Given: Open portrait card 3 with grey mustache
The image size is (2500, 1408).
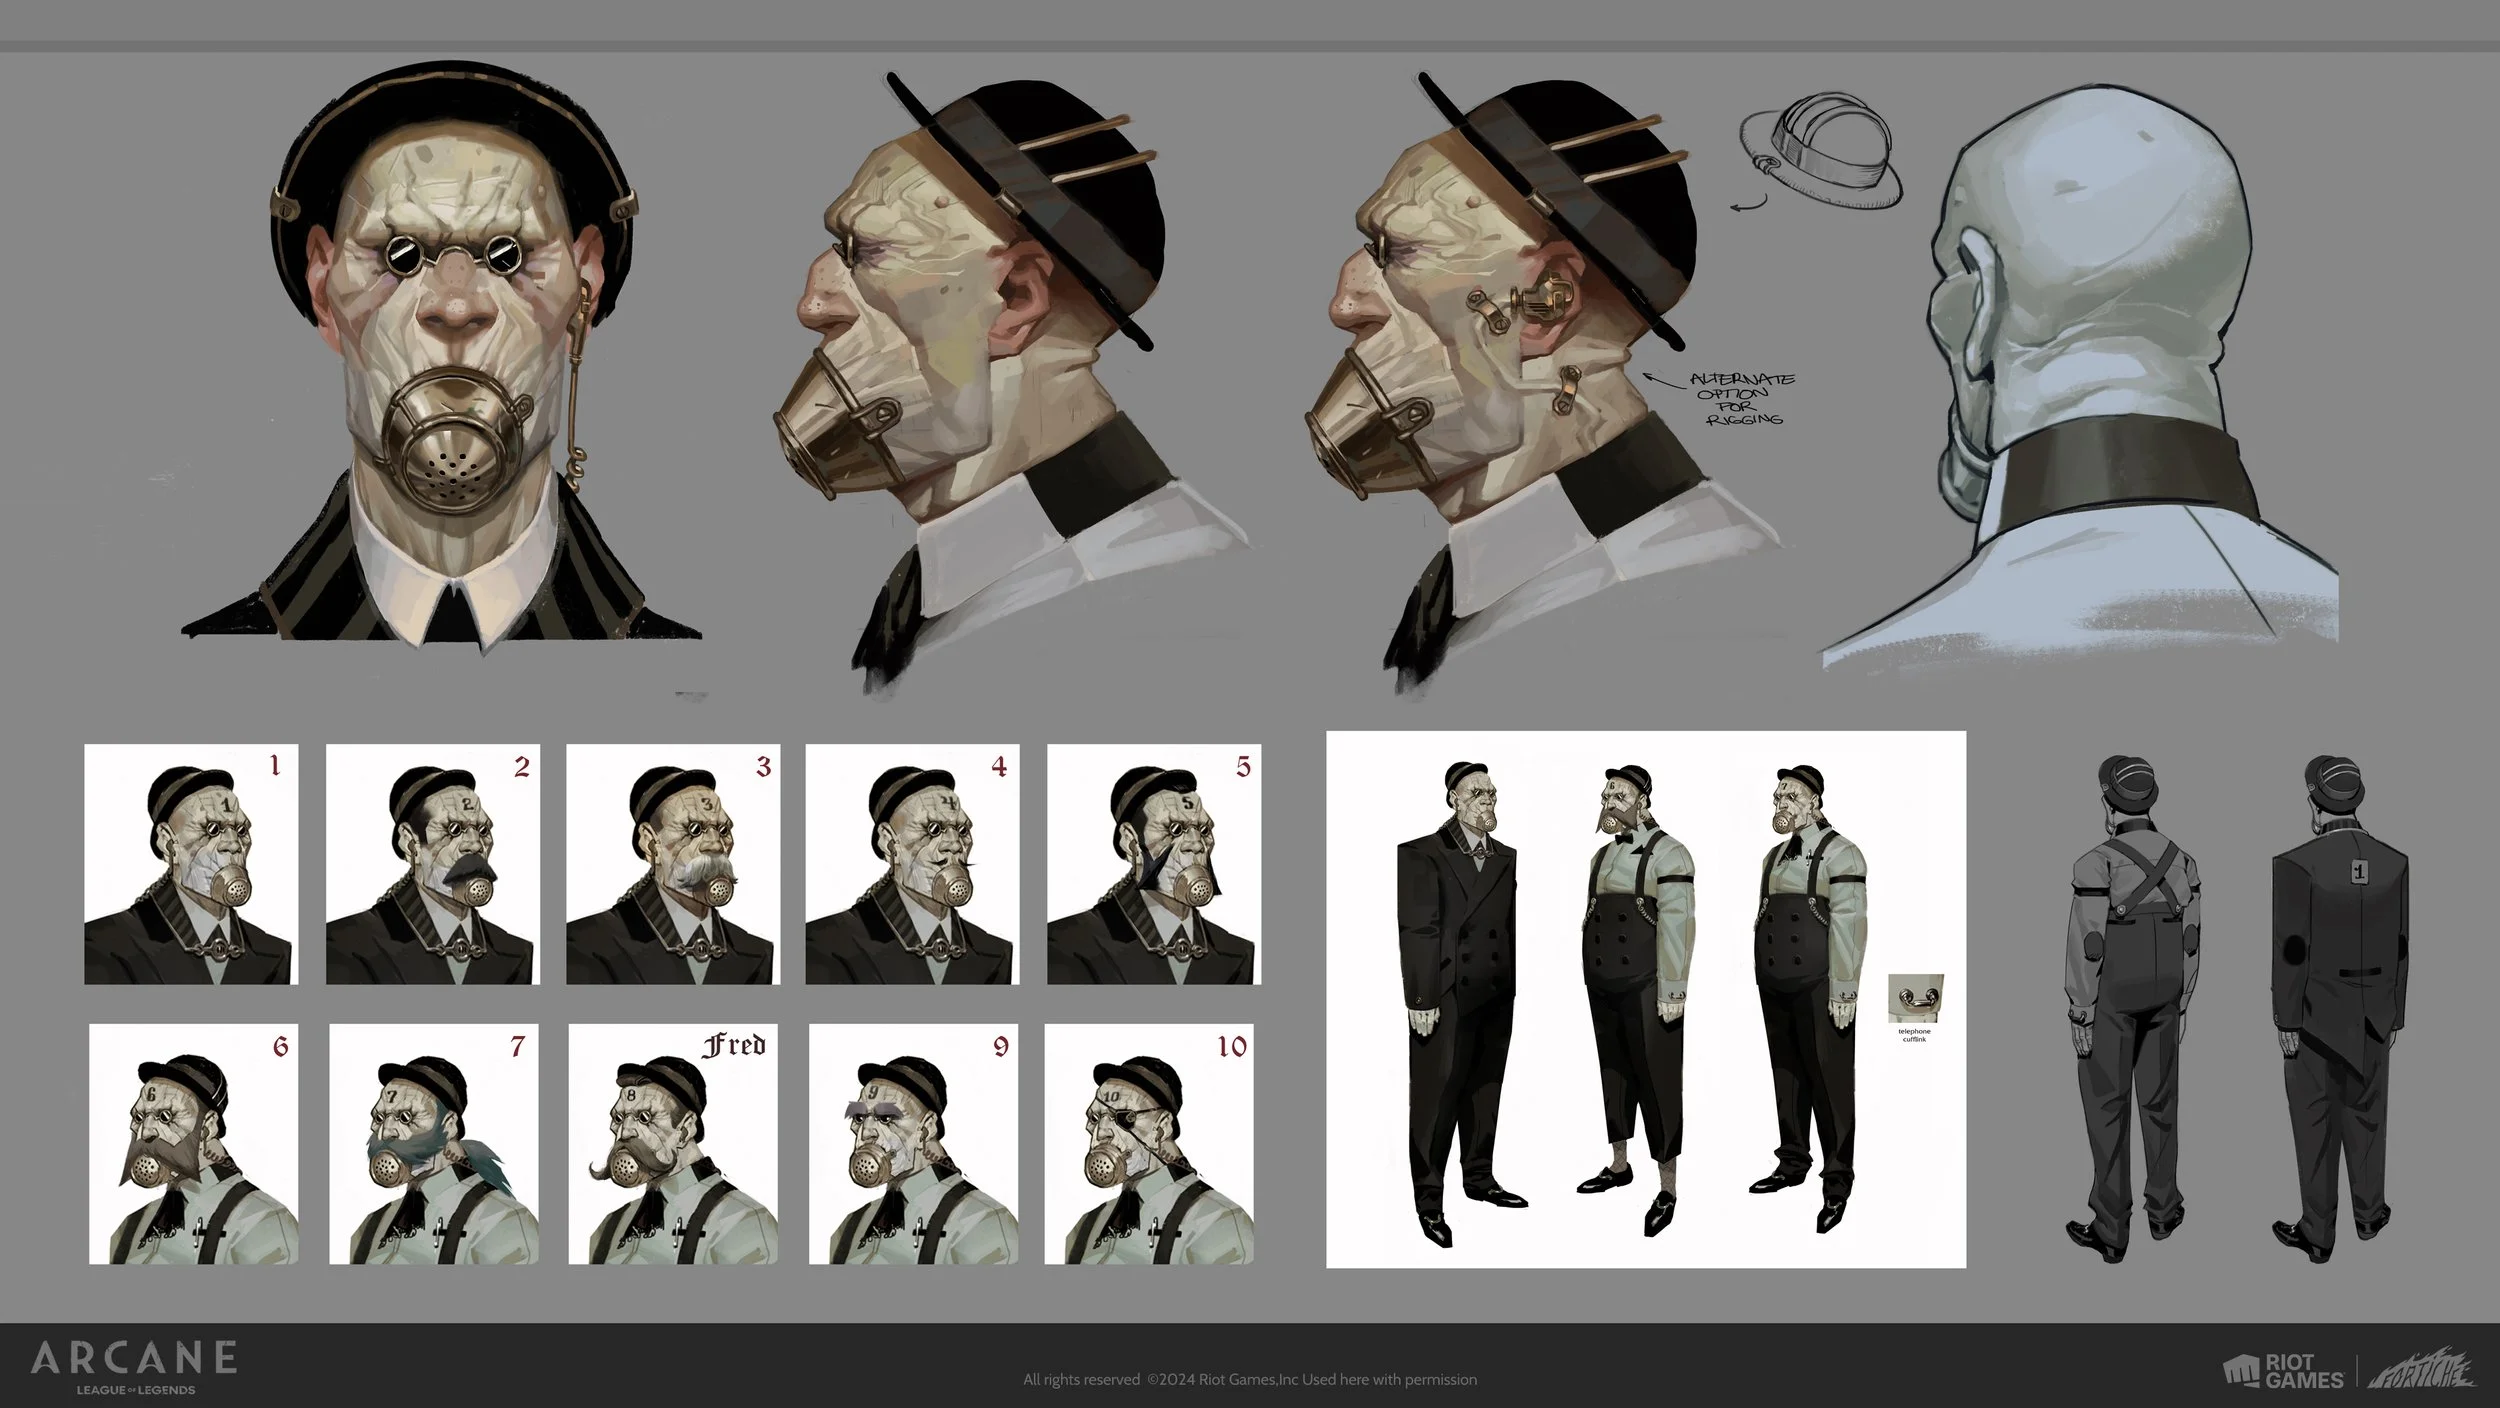Looking at the screenshot, I should click(x=673, y=864).
